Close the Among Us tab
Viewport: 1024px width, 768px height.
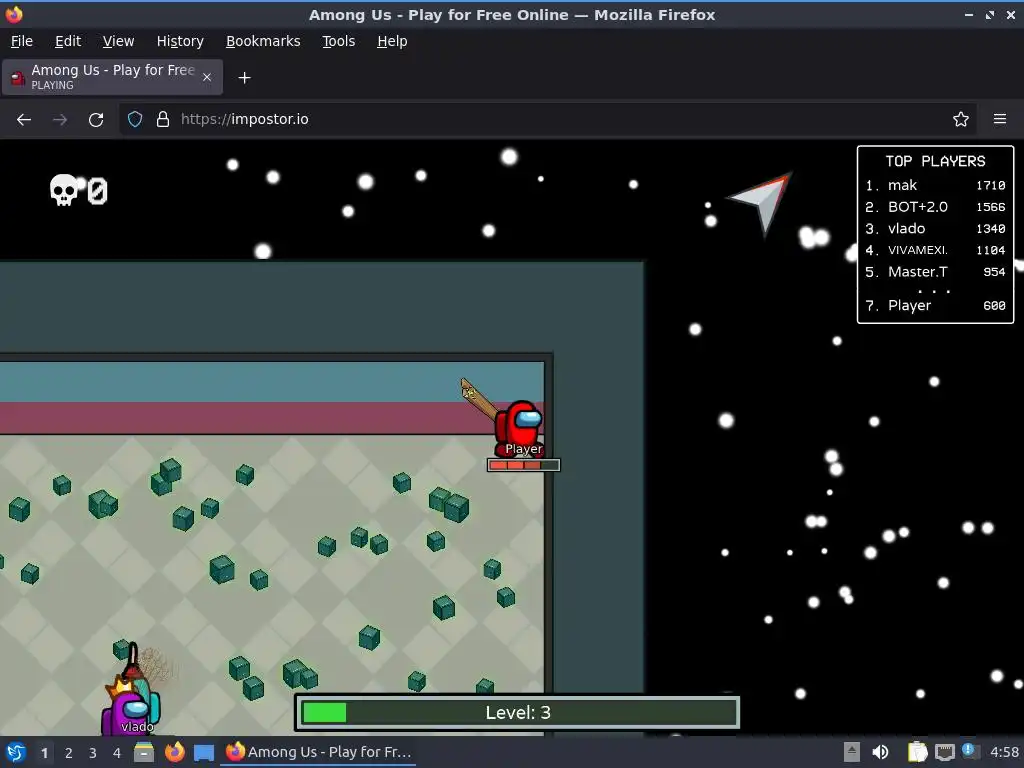[x=206, y=77]
